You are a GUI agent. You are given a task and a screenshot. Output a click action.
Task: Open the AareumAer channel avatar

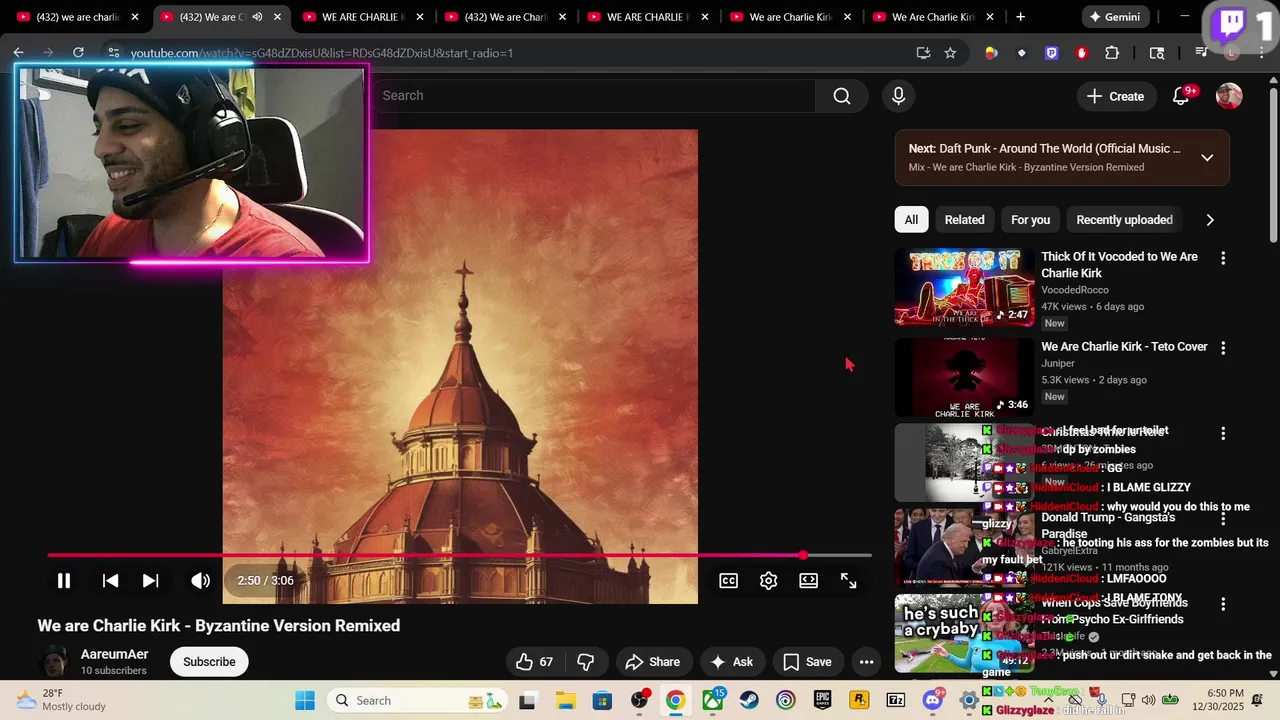point(54,662)
